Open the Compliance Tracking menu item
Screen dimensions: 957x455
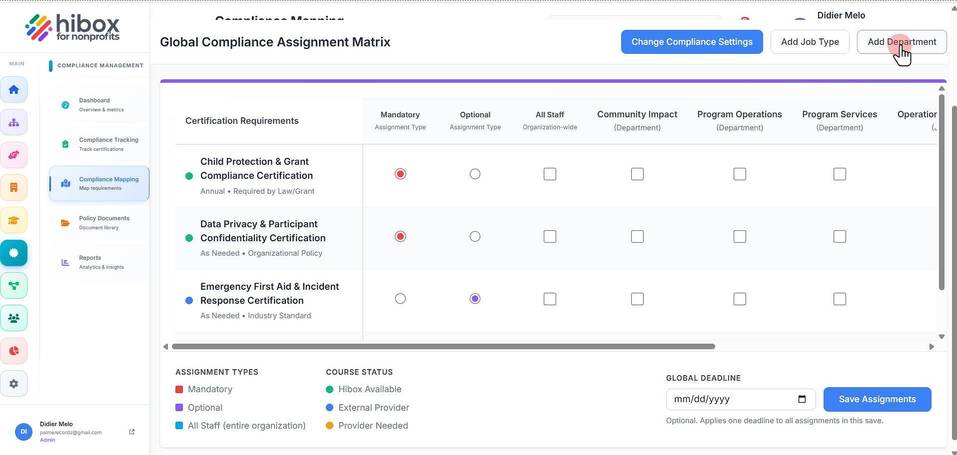[99, 144]
